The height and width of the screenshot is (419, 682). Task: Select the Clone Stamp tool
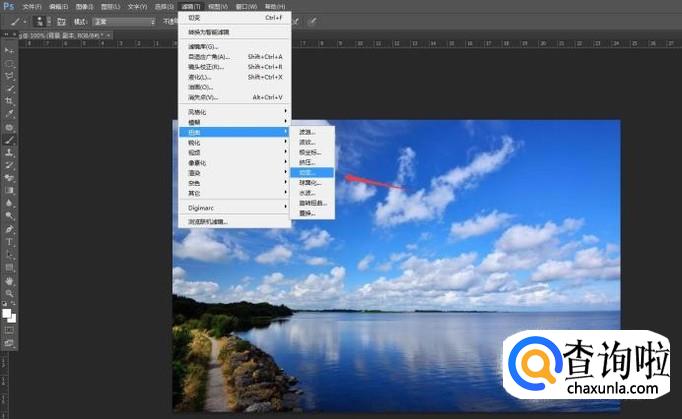(9, 153)
